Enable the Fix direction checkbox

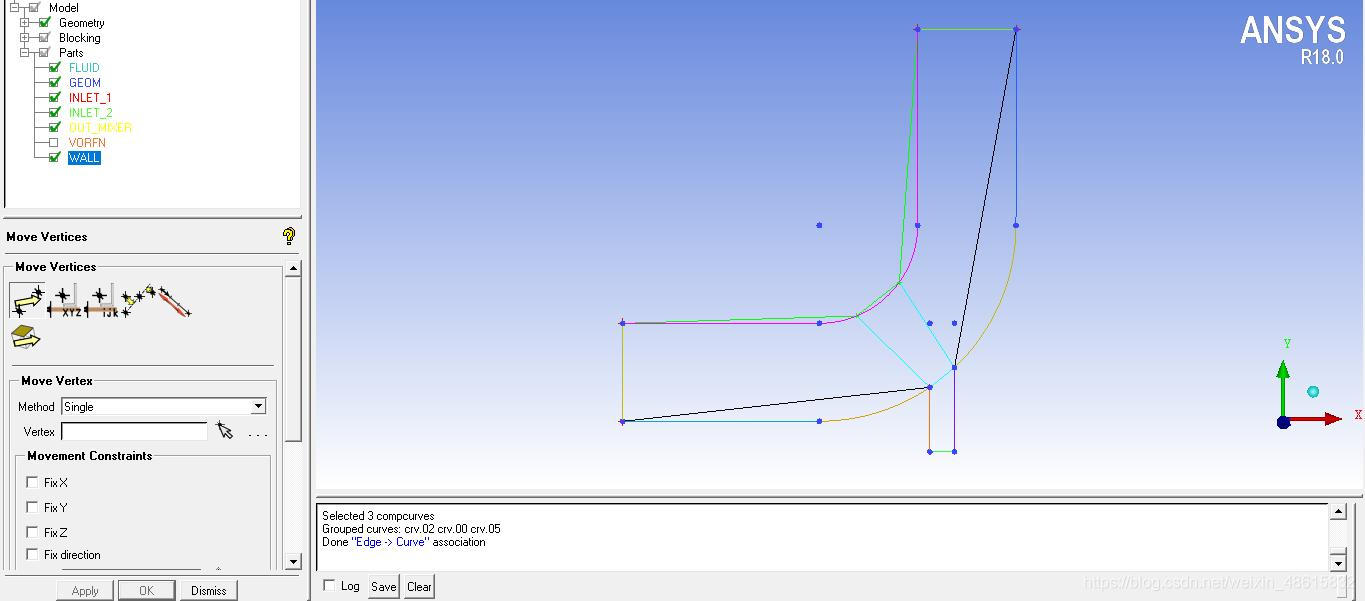(32, 554)
